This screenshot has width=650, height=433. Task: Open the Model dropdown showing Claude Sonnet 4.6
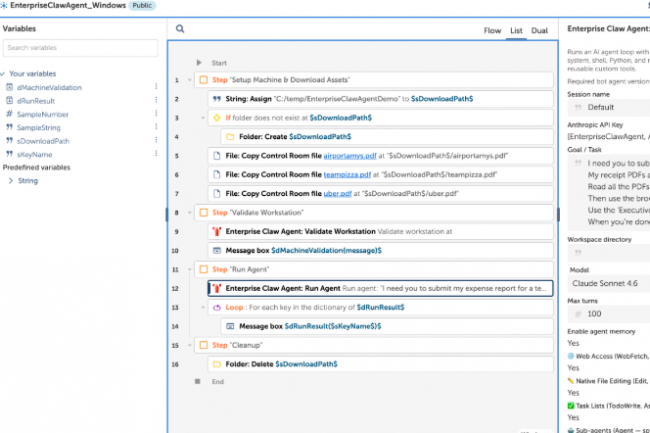(x=609, y=283)
